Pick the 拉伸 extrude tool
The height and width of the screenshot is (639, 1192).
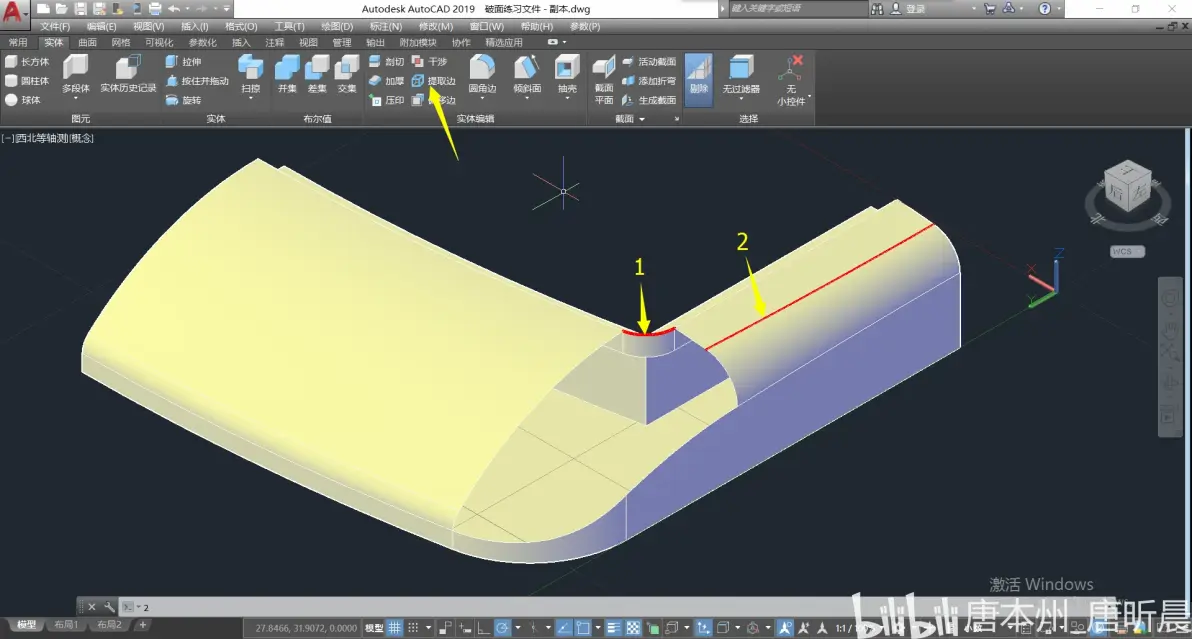[x=183, y=62]
